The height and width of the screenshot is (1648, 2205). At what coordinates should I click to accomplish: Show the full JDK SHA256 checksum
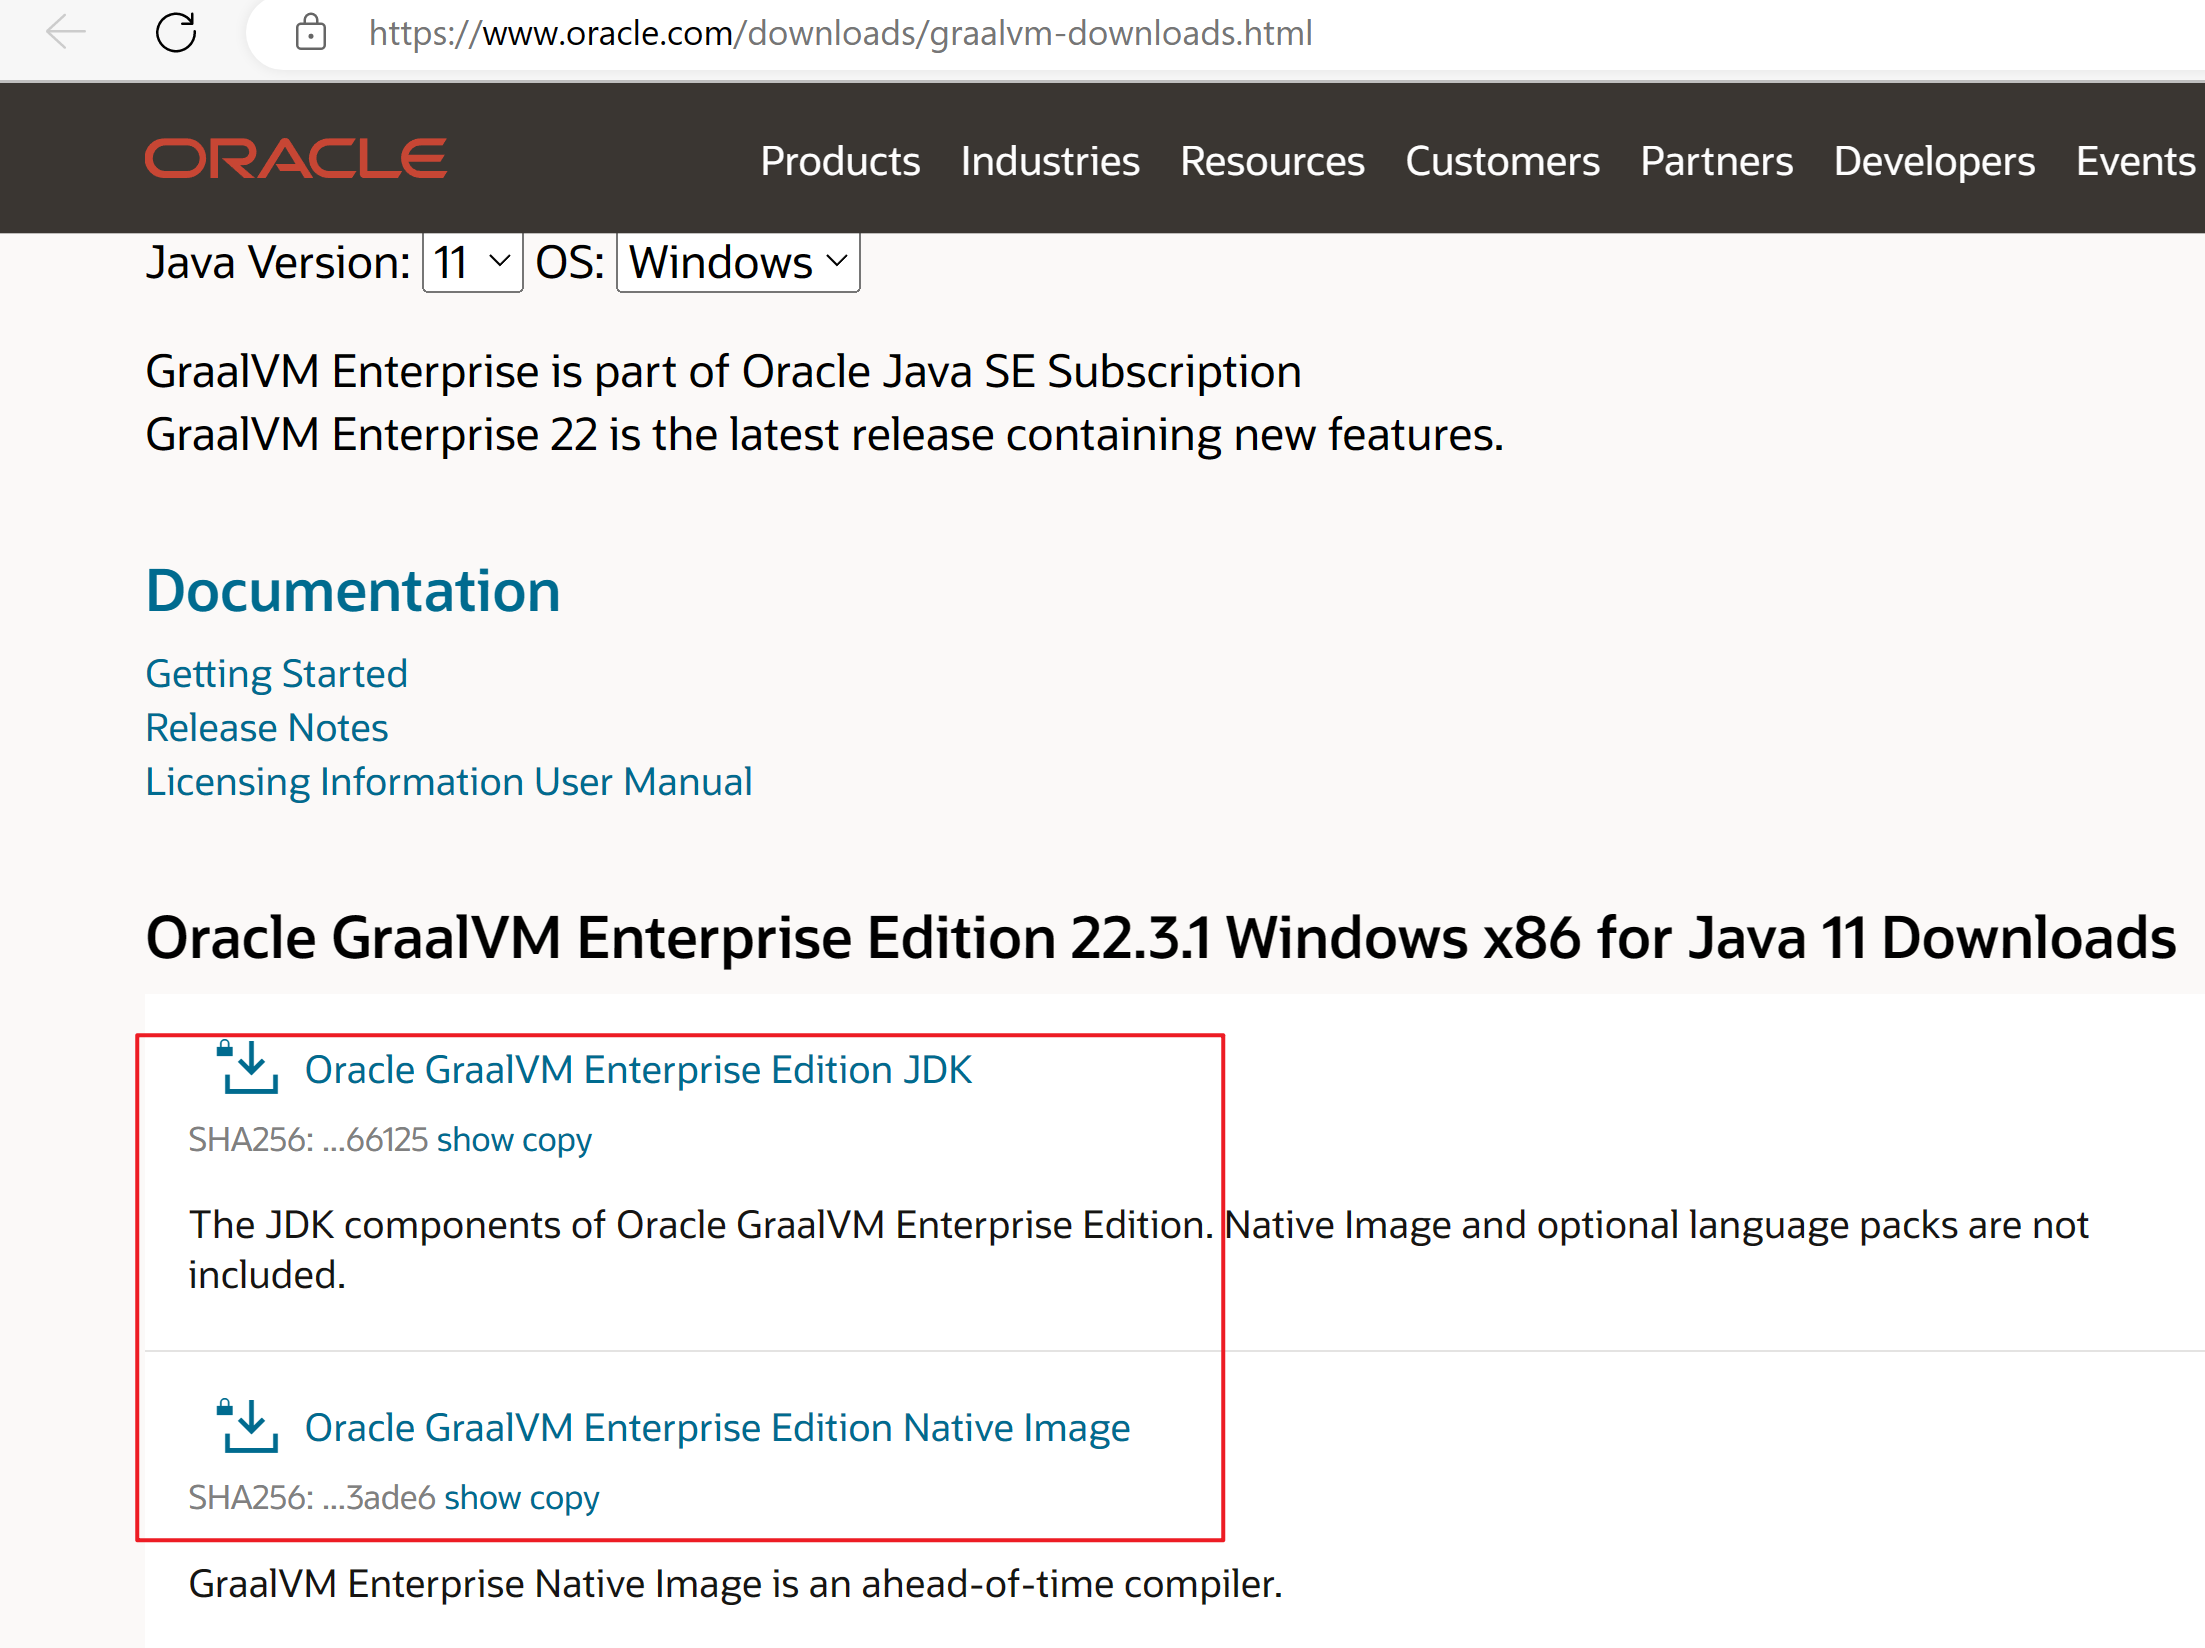[x=475, y=1140]
